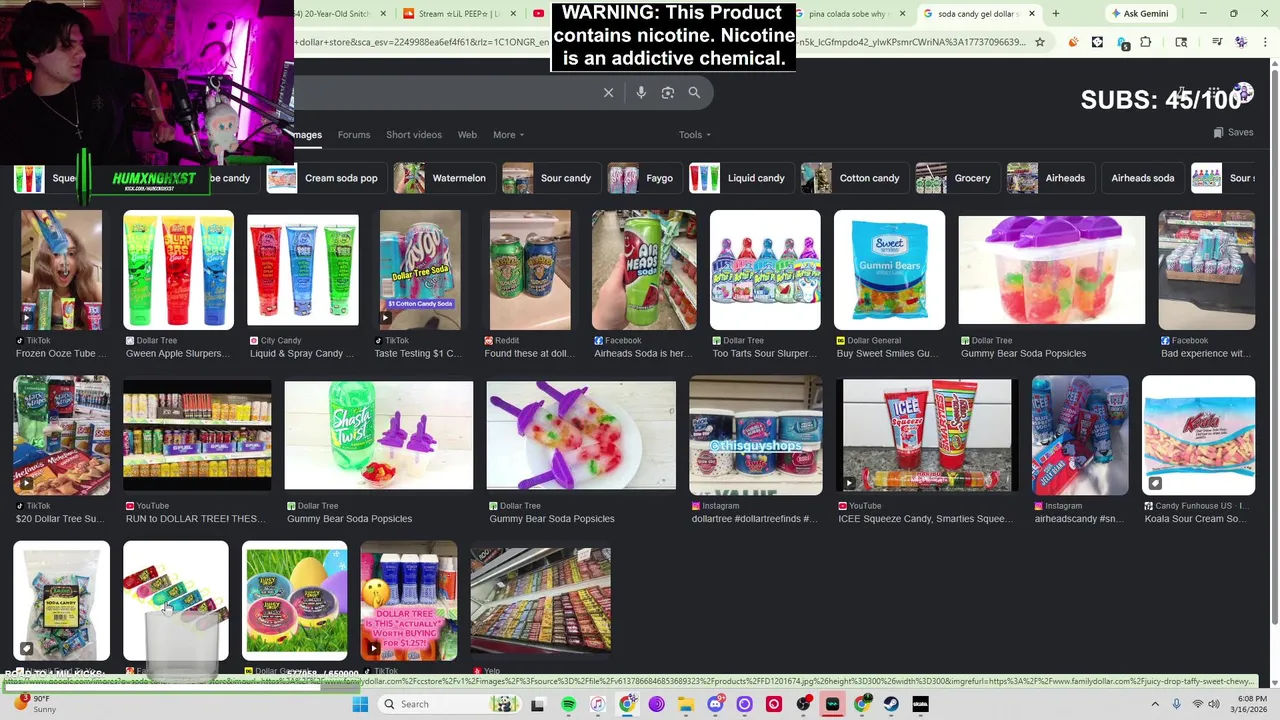This screenshot has width=1280, height=720.
Task: Open Task View in taskbar
Action: pos(538,704)
